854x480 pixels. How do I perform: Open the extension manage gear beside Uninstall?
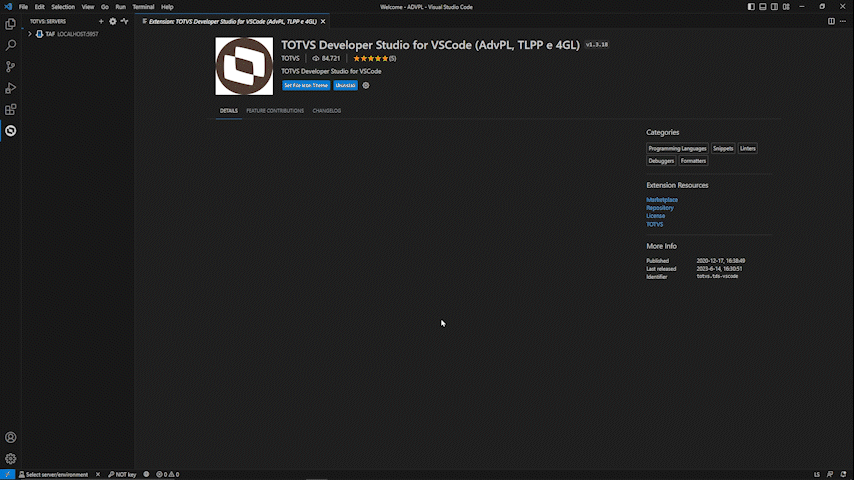tap(366, 86)
